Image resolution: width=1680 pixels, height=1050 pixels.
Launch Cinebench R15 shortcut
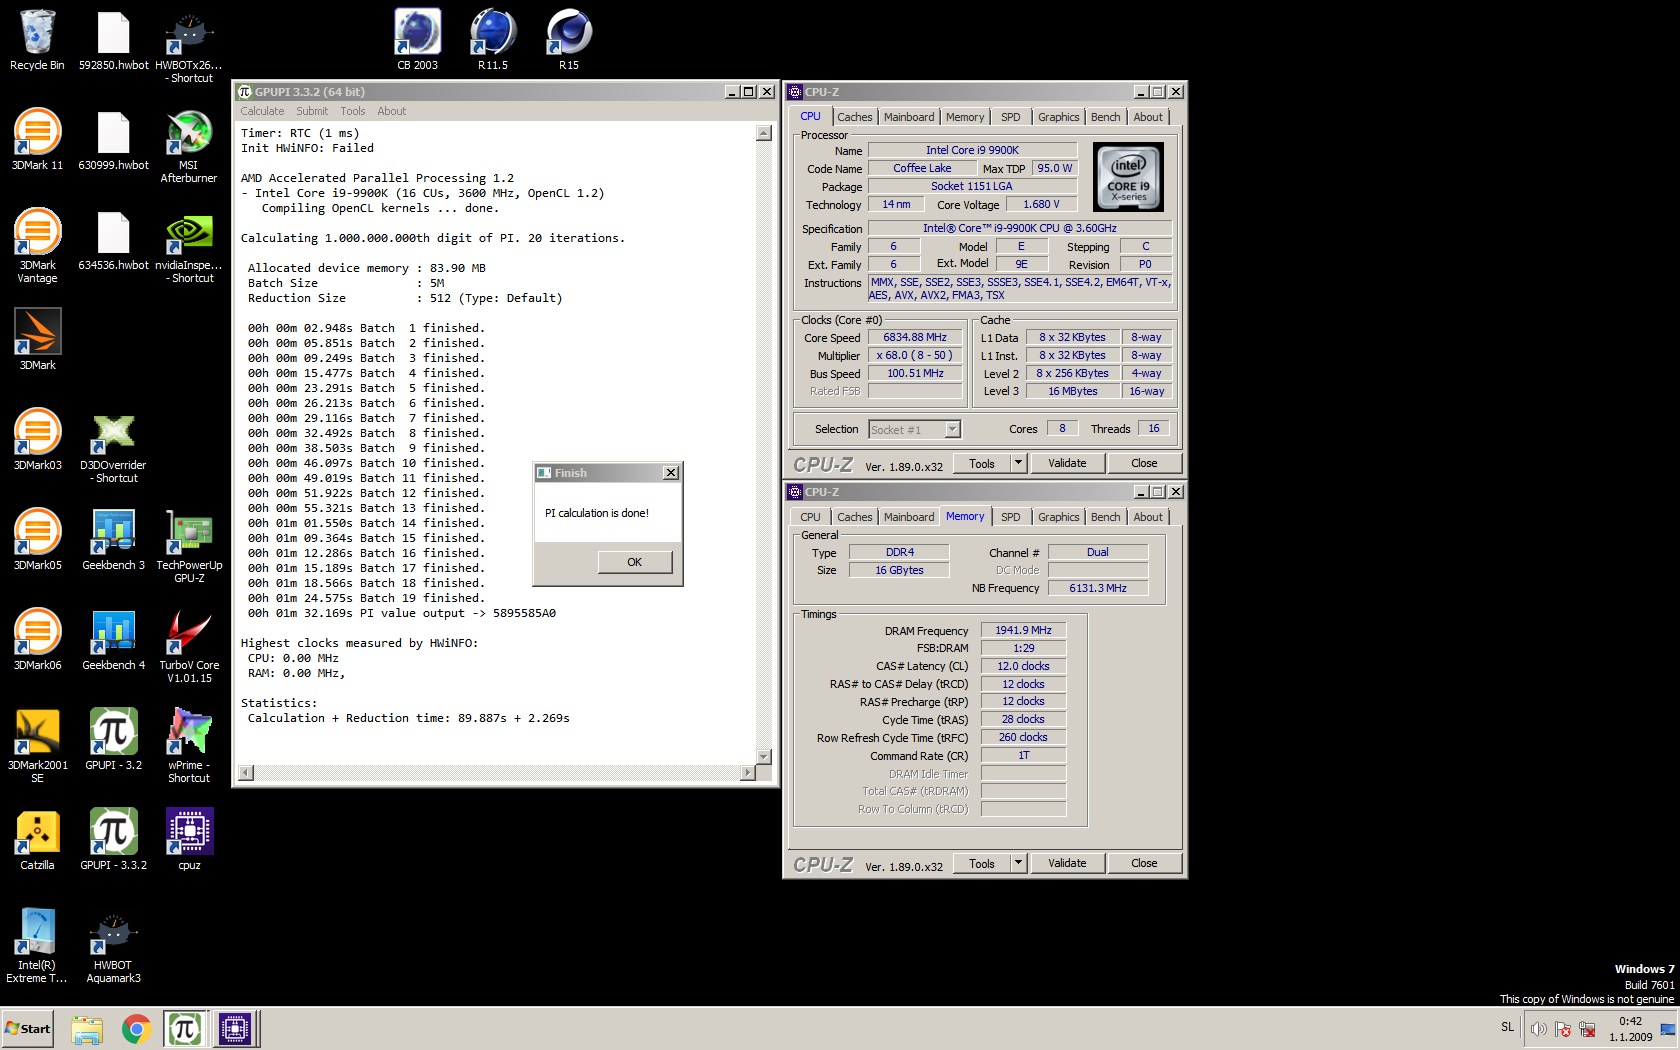point(569,40)
